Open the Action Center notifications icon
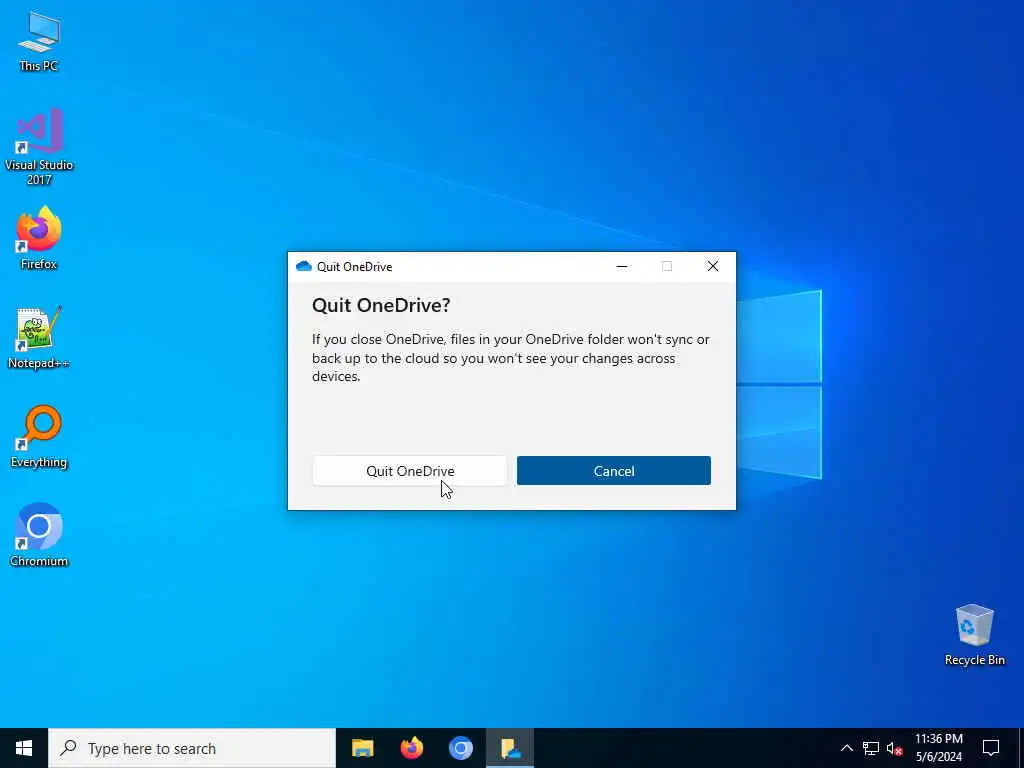The image size is (1024, 768). 991,748
